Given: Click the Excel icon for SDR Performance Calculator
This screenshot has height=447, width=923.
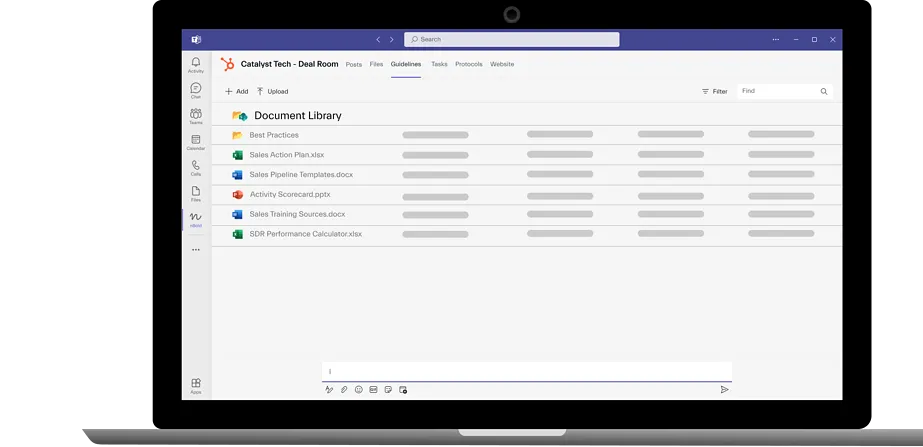Looking at the screenshot, I should 237,234.
